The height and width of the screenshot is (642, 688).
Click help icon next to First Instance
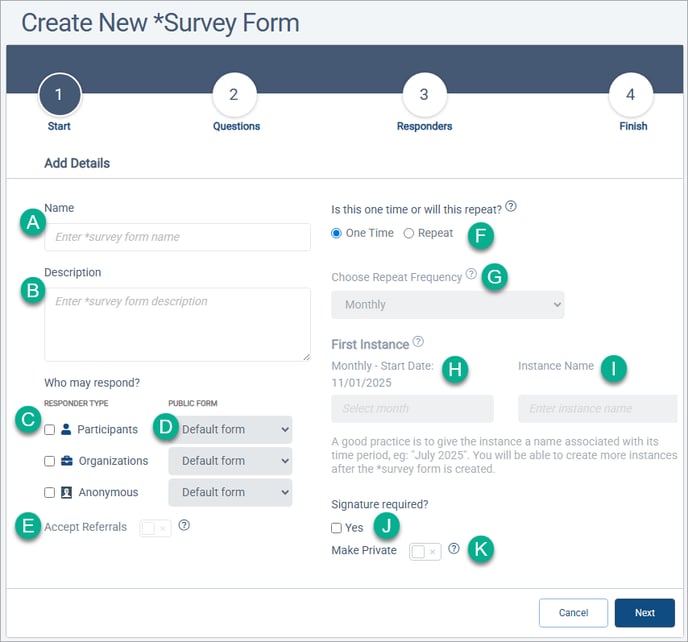click(418, 342)
